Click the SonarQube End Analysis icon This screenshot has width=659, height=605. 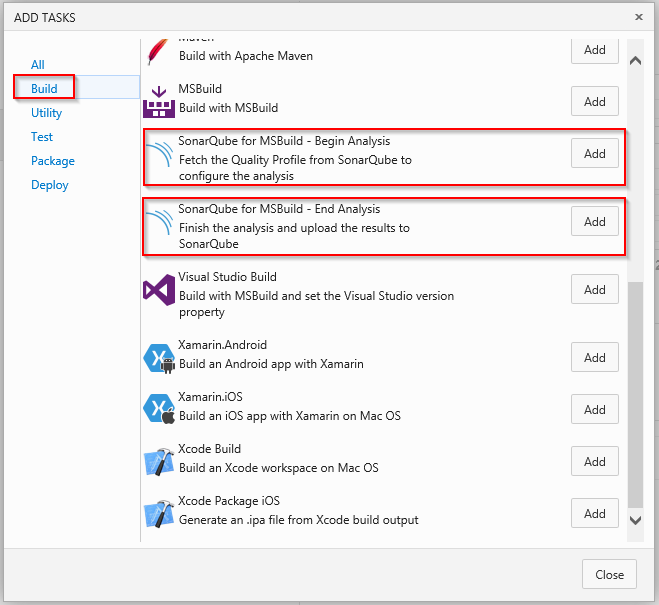pos(160,226)
